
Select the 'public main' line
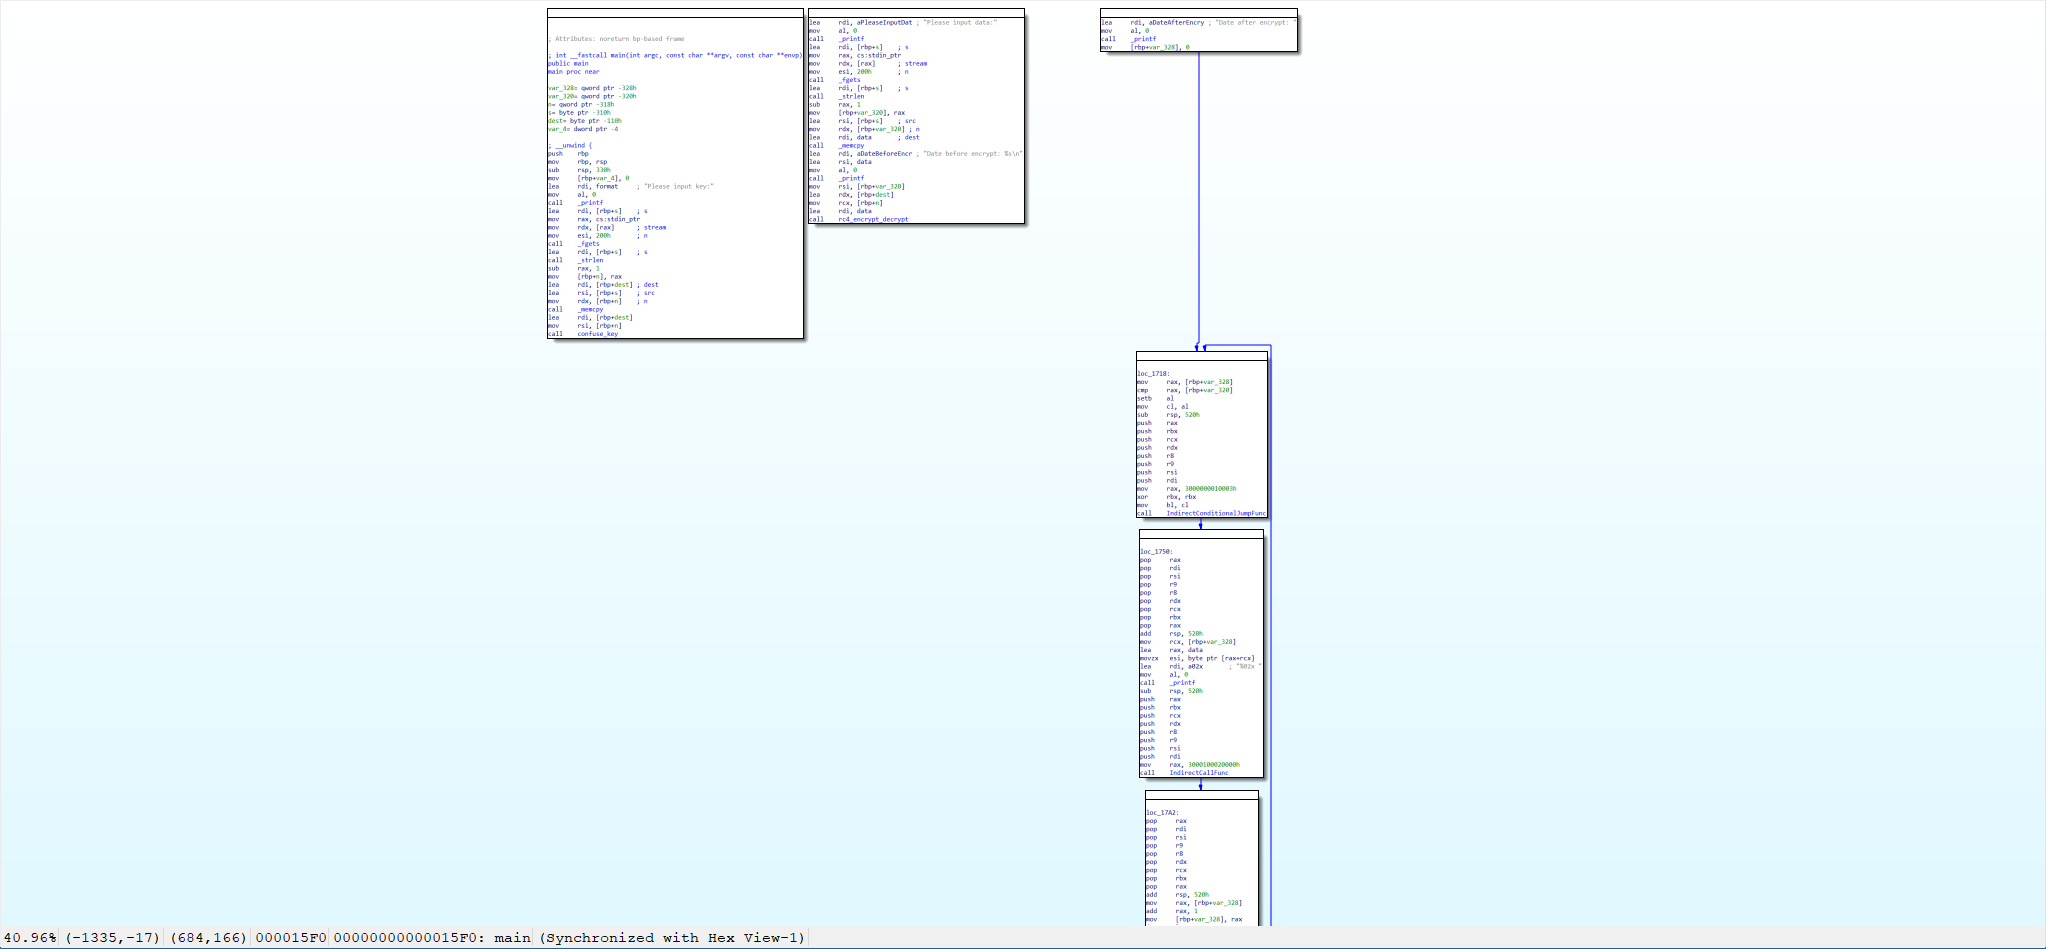568,63
